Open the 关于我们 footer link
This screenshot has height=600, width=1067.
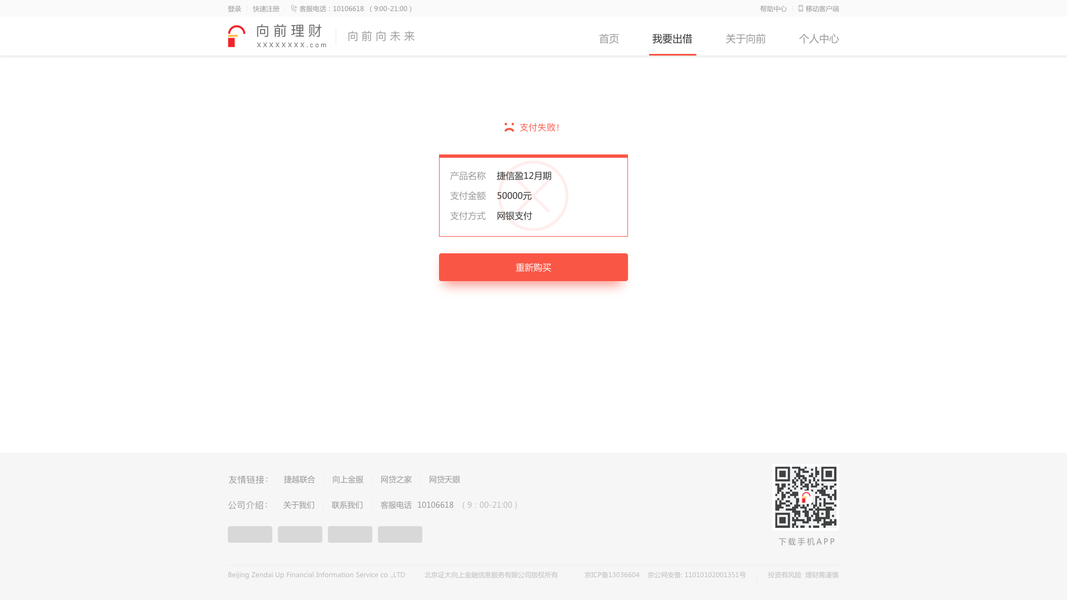299,505
